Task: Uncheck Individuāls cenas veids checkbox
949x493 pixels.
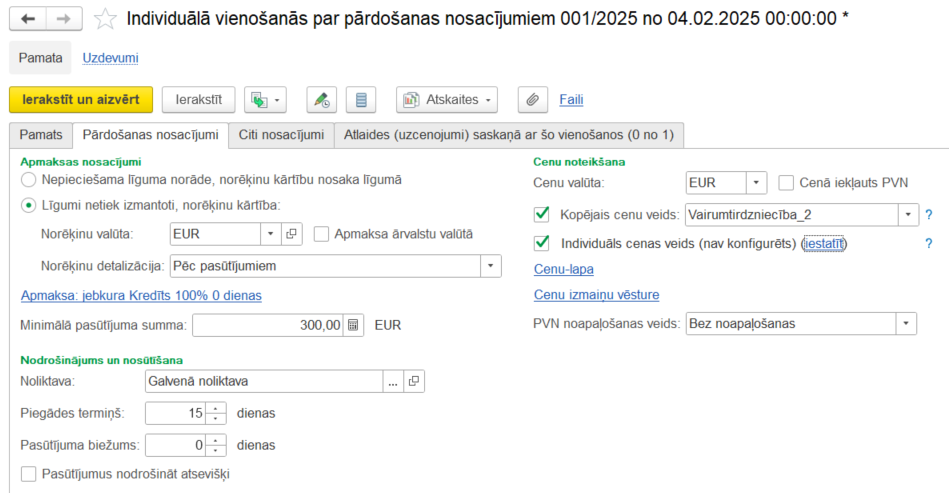Action: 542,243
